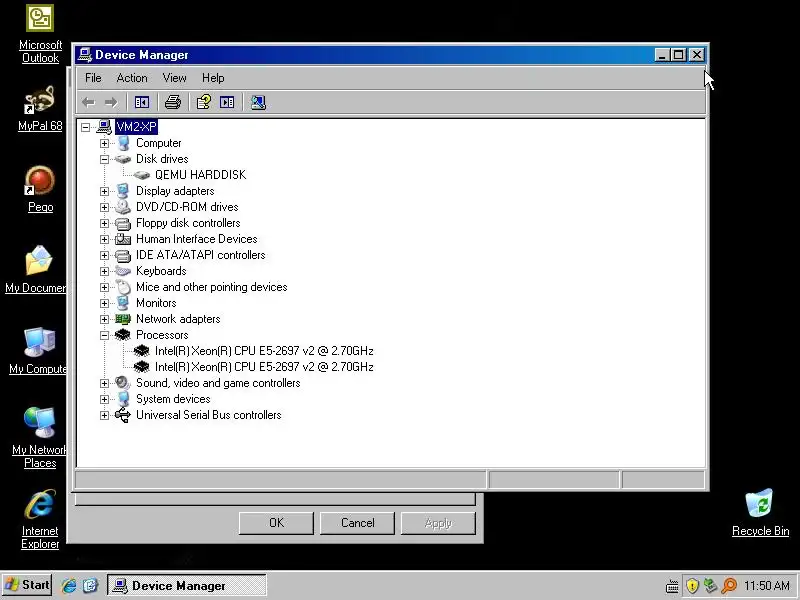Expand the Keyboards node
Screen dimensions: 800x600
coord(104,271)
